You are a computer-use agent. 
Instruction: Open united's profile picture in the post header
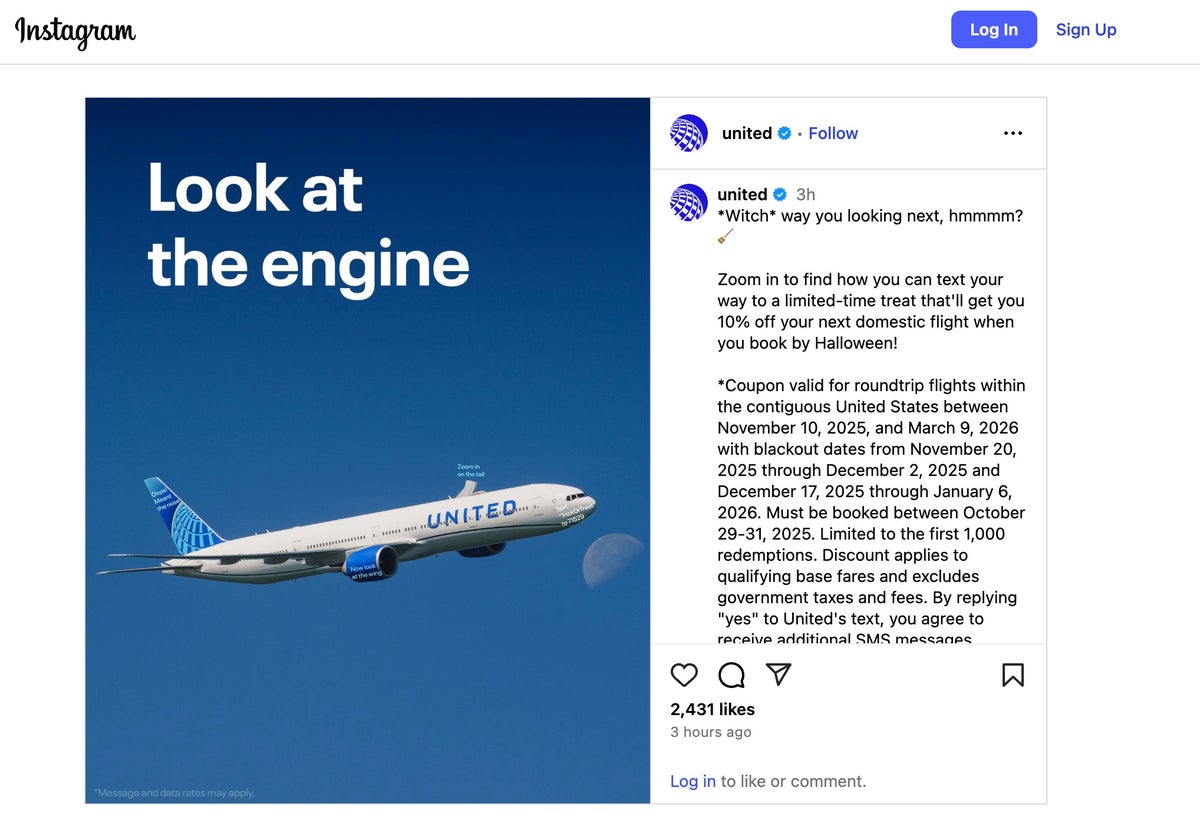click(688, 132)
